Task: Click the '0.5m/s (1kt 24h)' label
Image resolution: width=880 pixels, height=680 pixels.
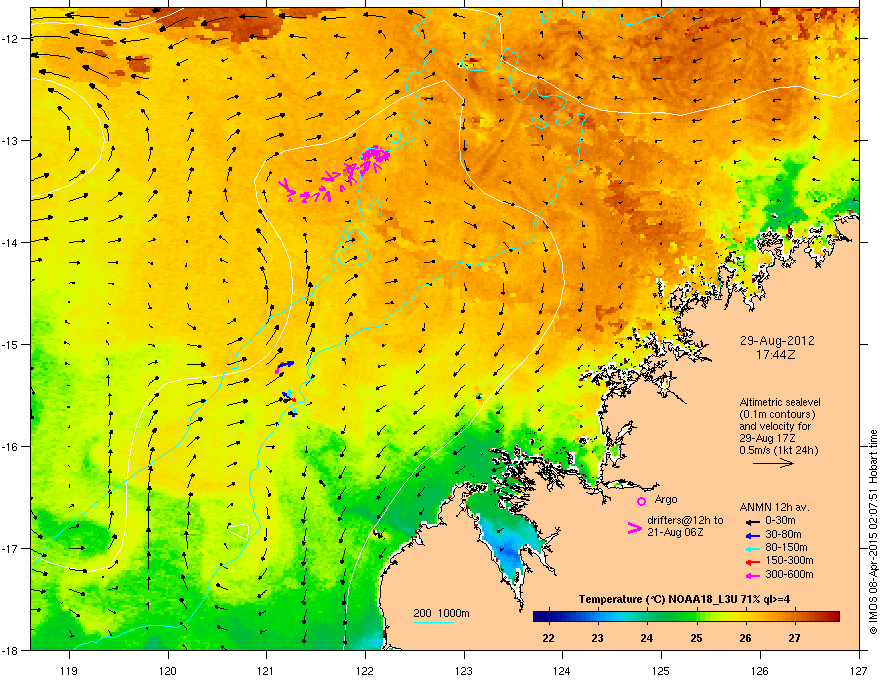Action: pos(778,451)
